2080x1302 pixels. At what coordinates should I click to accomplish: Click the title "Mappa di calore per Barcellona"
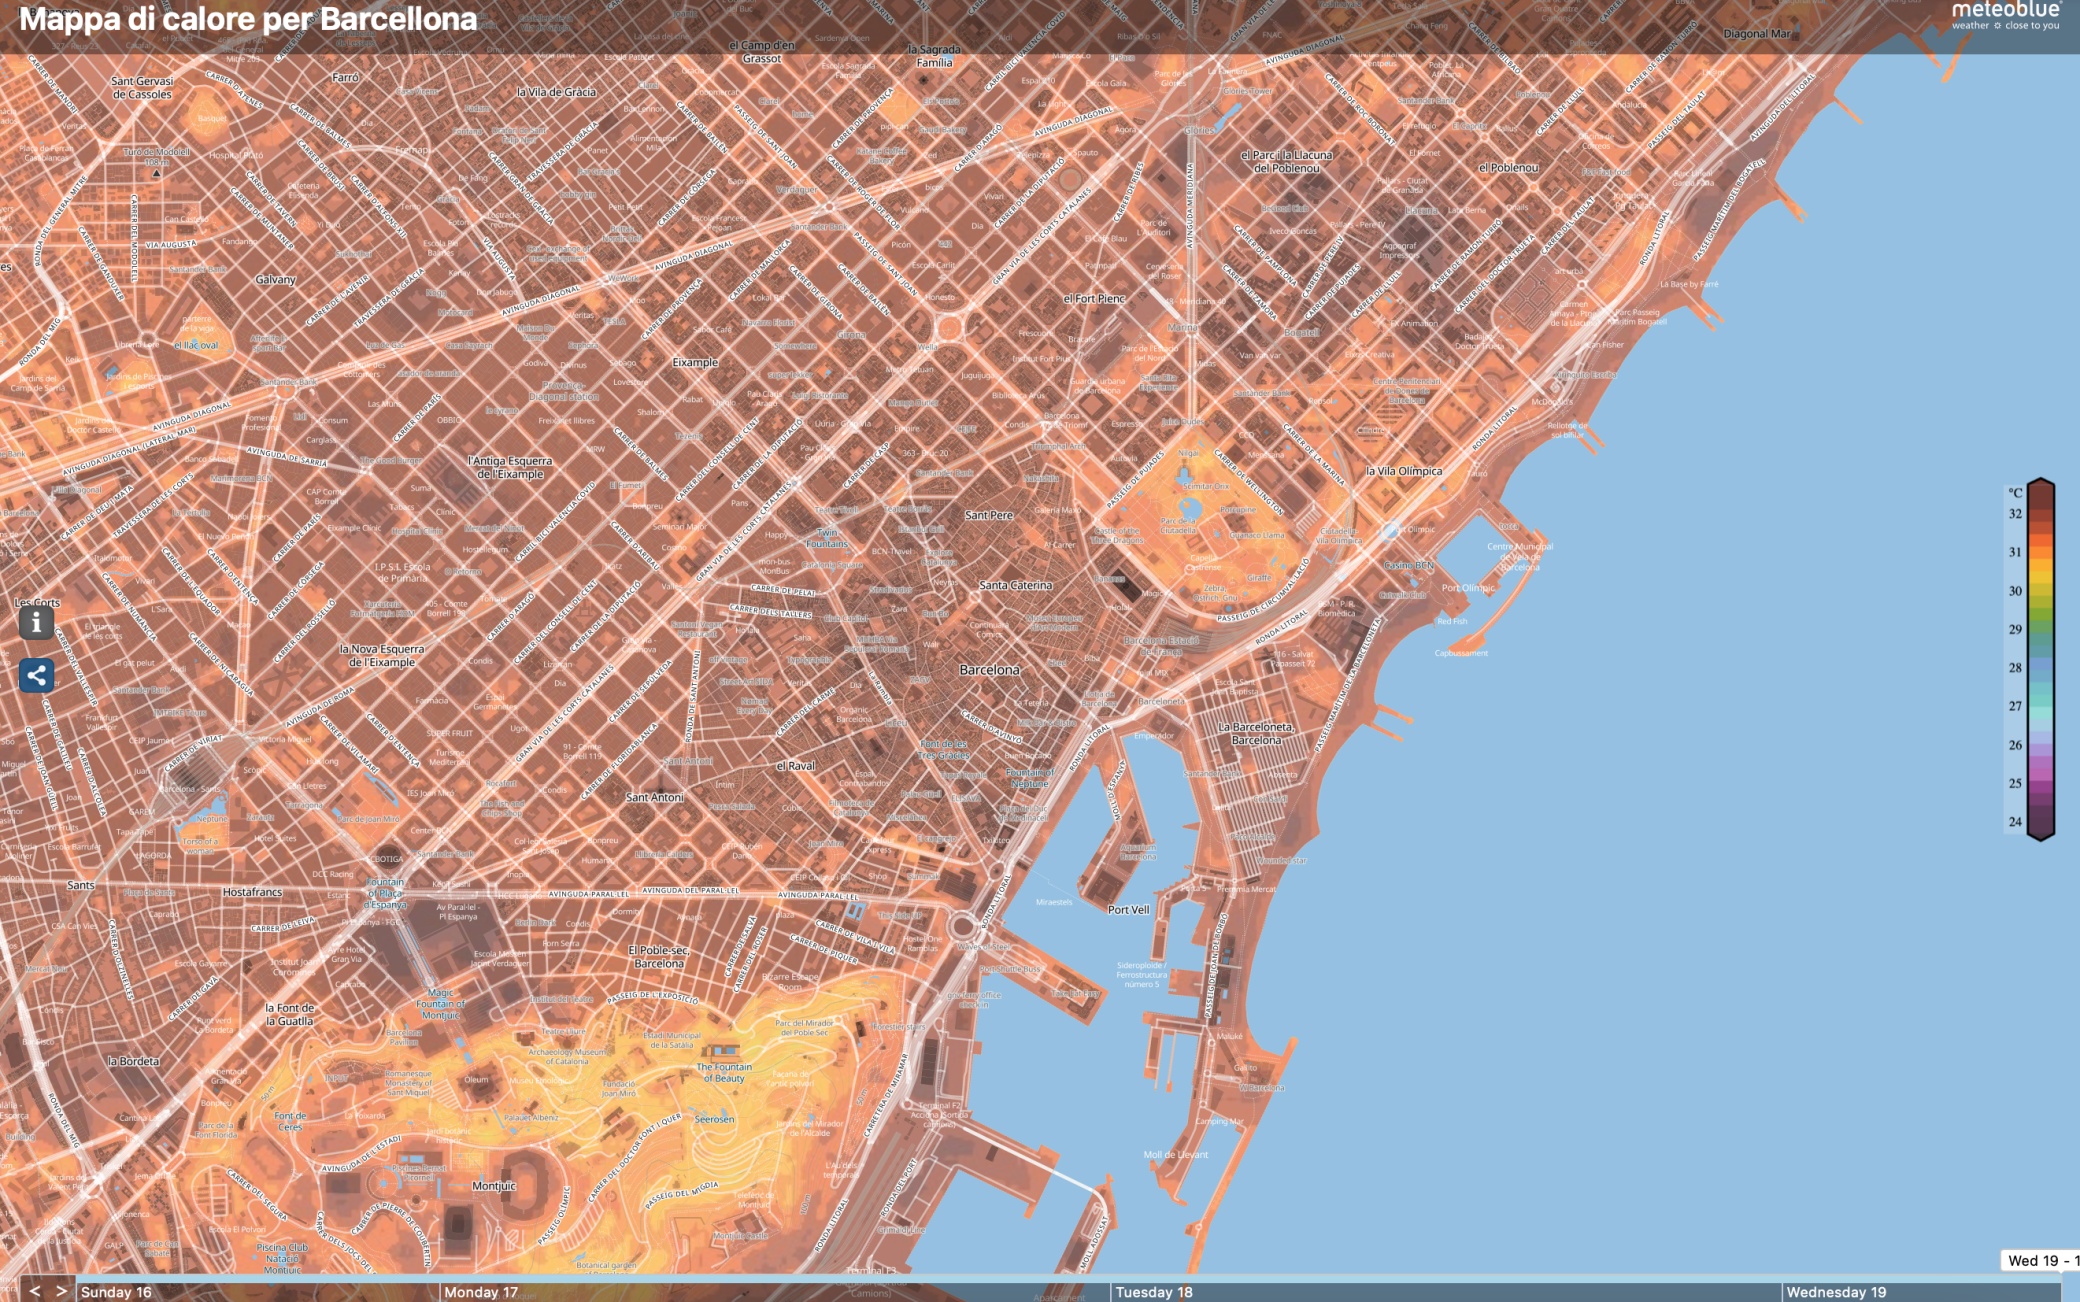[249, 18]
